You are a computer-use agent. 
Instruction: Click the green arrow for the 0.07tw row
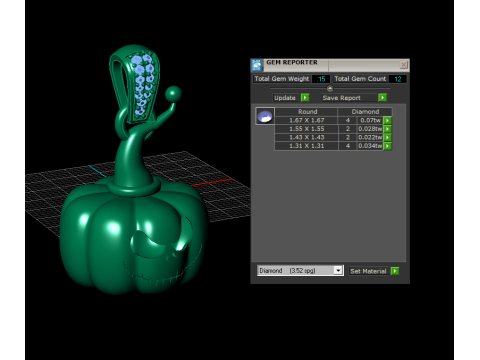click(387, 120)
